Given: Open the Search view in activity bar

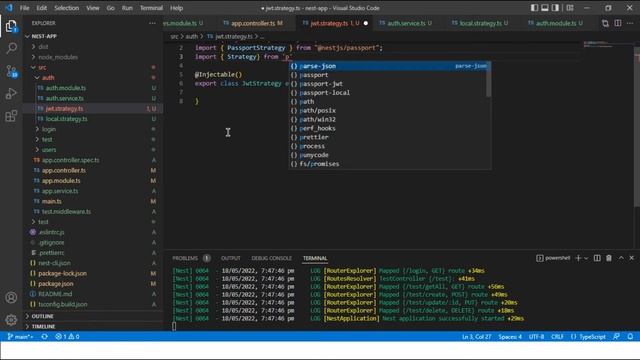Looking at the screenshot, I should 11,48.
